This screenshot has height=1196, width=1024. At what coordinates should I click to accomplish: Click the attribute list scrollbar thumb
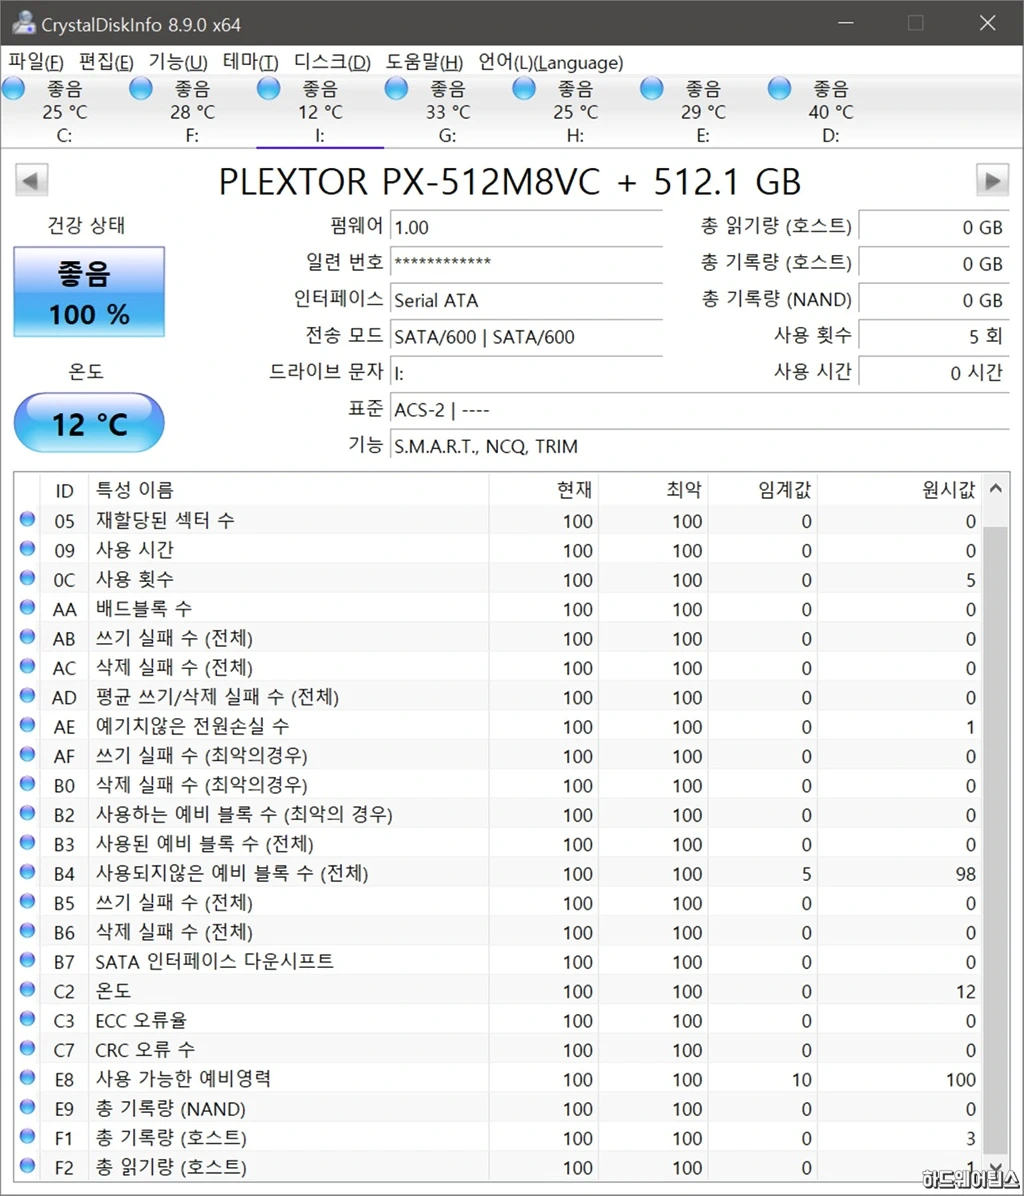pos(996,839)
